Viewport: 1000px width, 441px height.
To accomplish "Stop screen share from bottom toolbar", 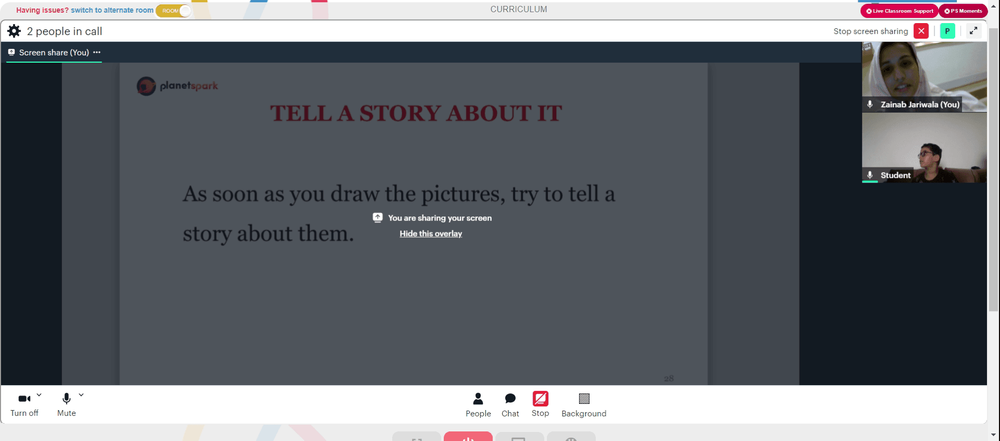I will coord(540,405).
